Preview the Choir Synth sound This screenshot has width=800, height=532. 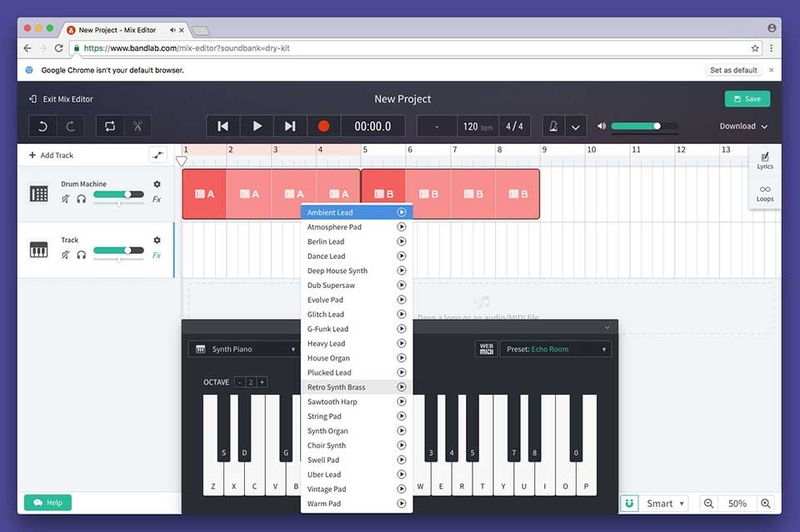(x=402, y=445)
